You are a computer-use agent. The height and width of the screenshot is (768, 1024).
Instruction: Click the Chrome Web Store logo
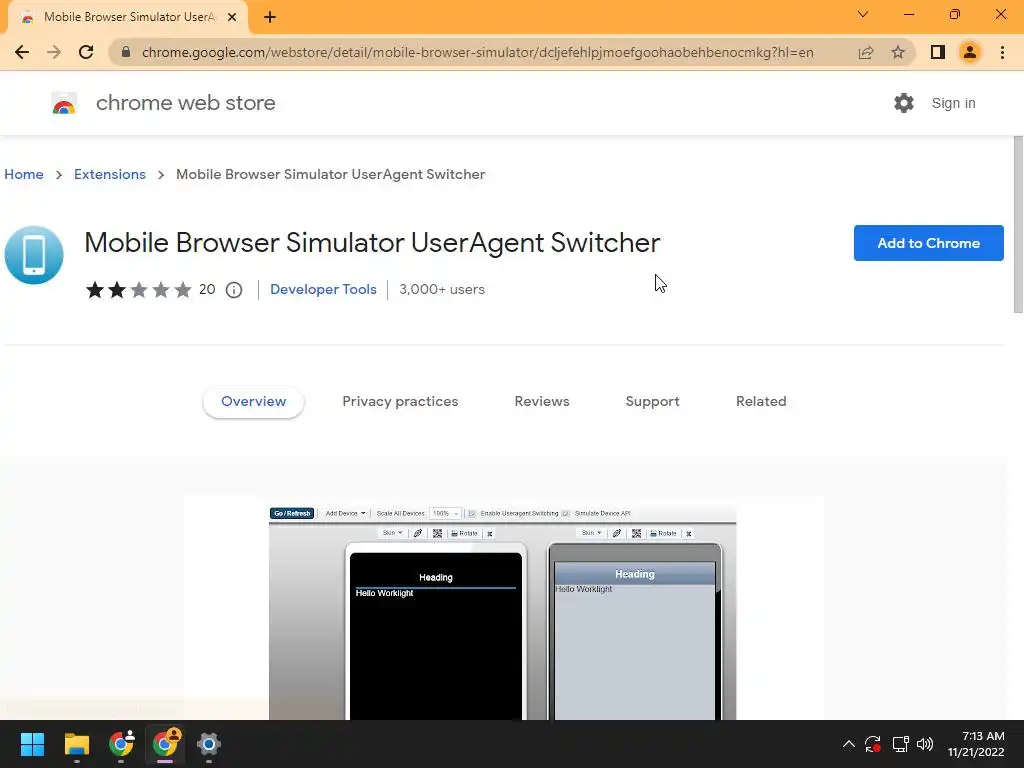[x=64, y=103]
